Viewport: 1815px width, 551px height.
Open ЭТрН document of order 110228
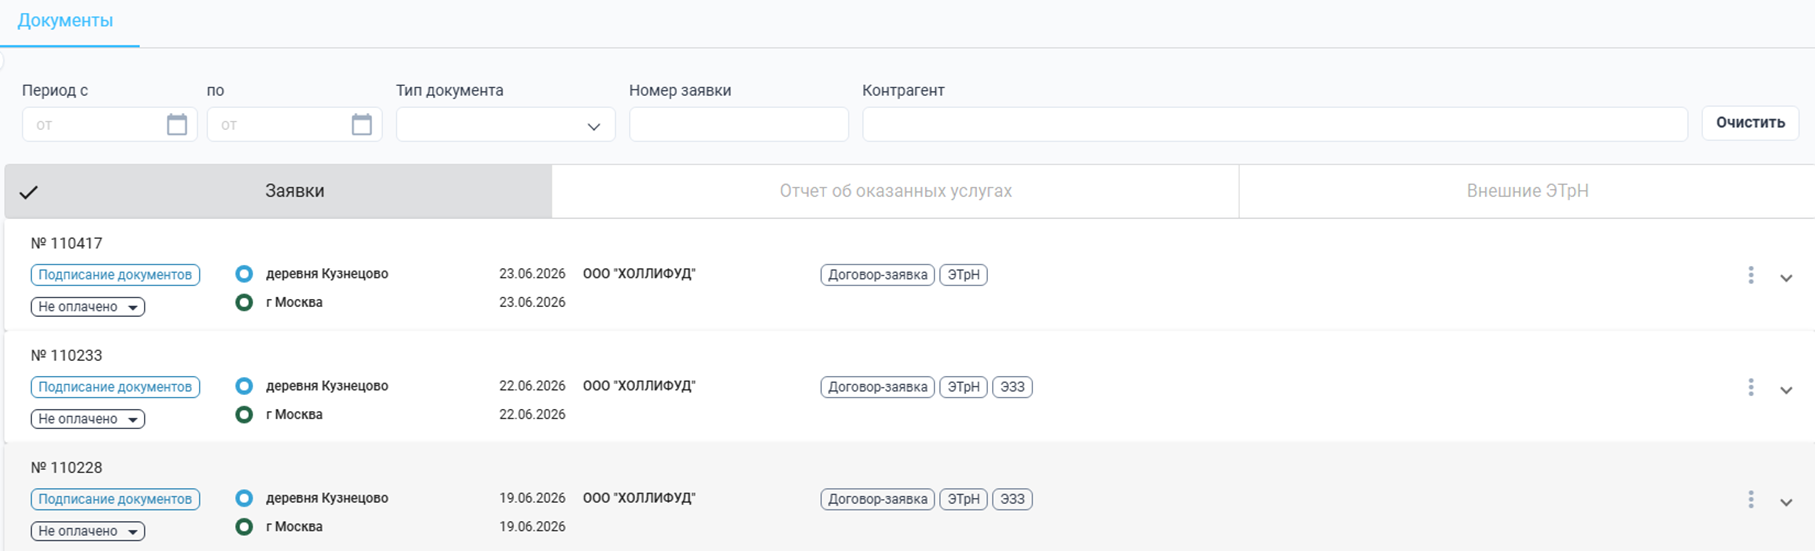(x=964, y=499)
